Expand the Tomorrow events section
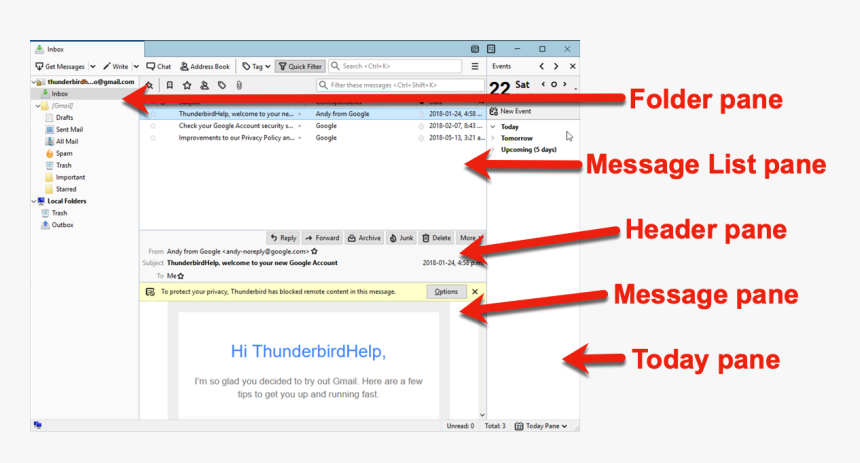860x463 pixels. (493, 138)
